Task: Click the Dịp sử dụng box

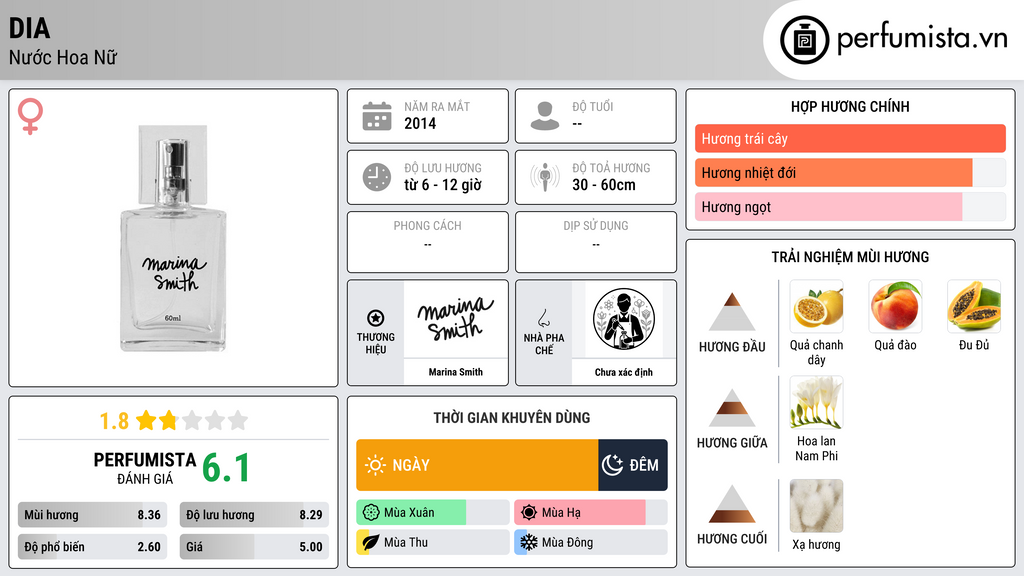Action: pos(596,242)
